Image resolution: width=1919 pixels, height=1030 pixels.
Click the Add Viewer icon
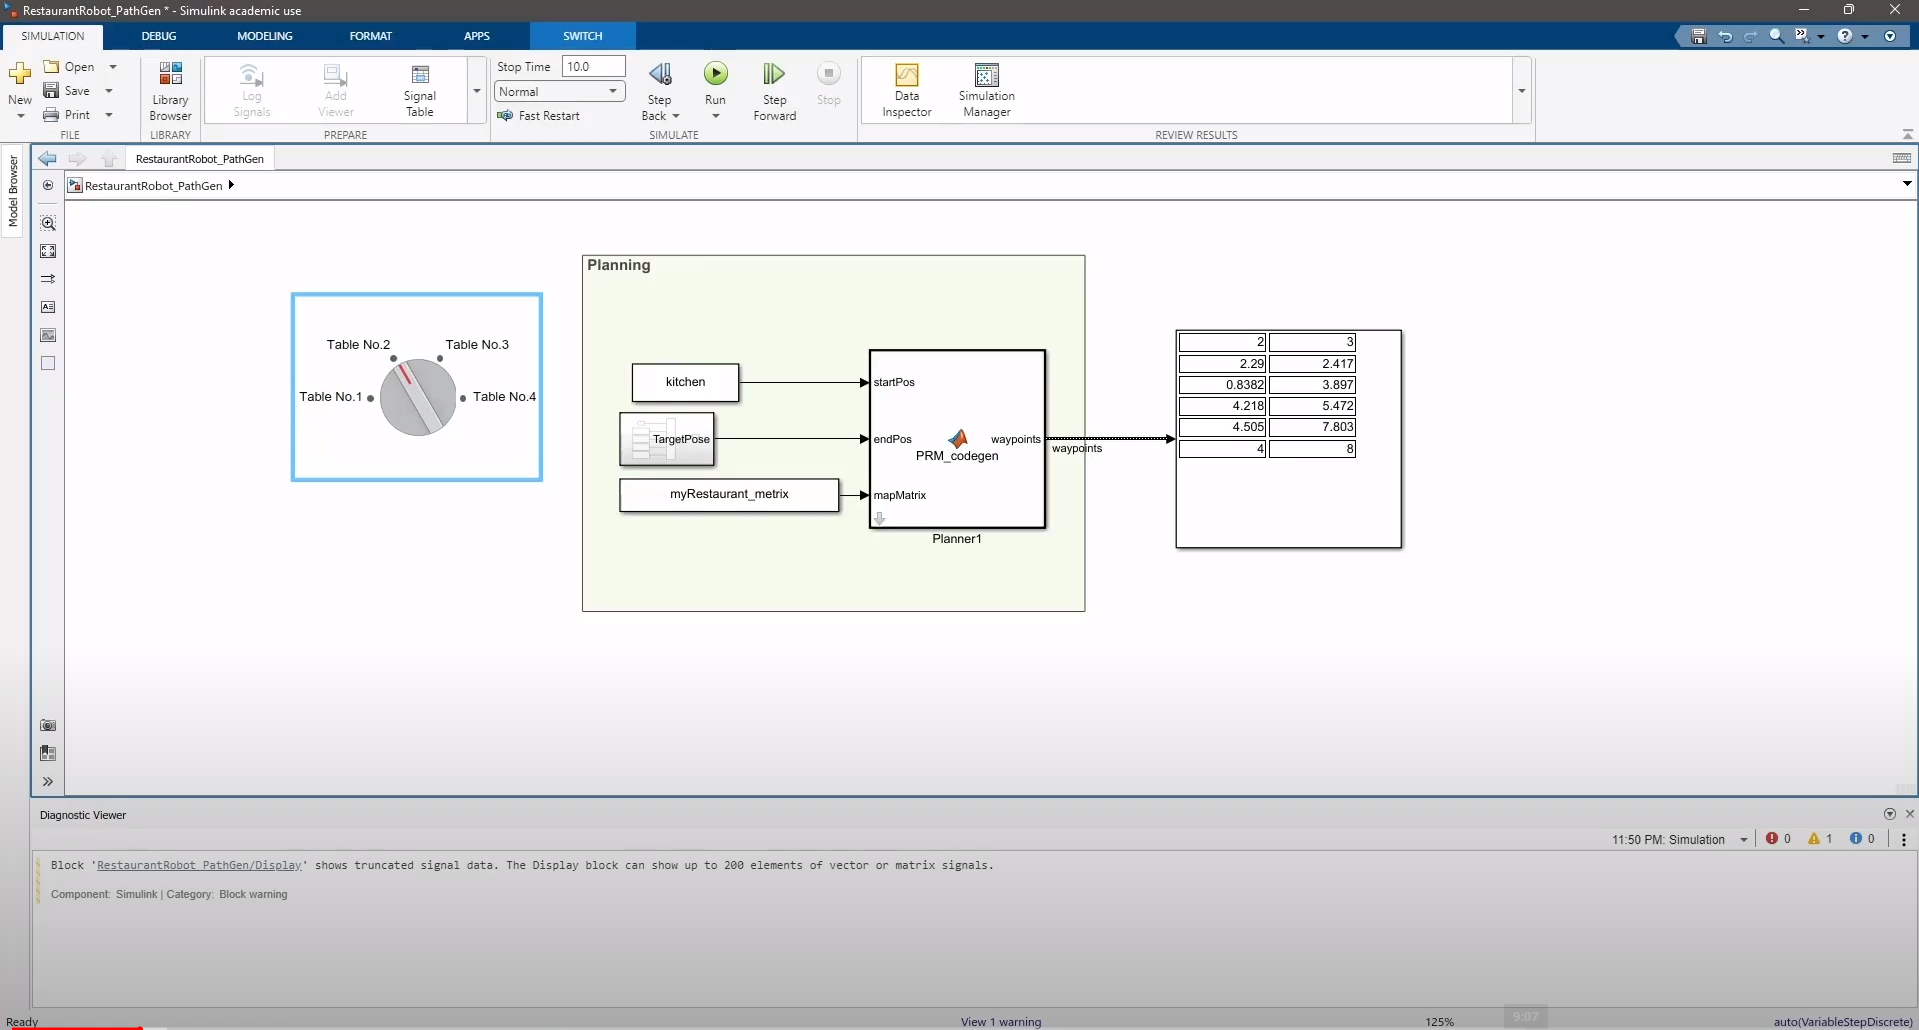point(336,91)
